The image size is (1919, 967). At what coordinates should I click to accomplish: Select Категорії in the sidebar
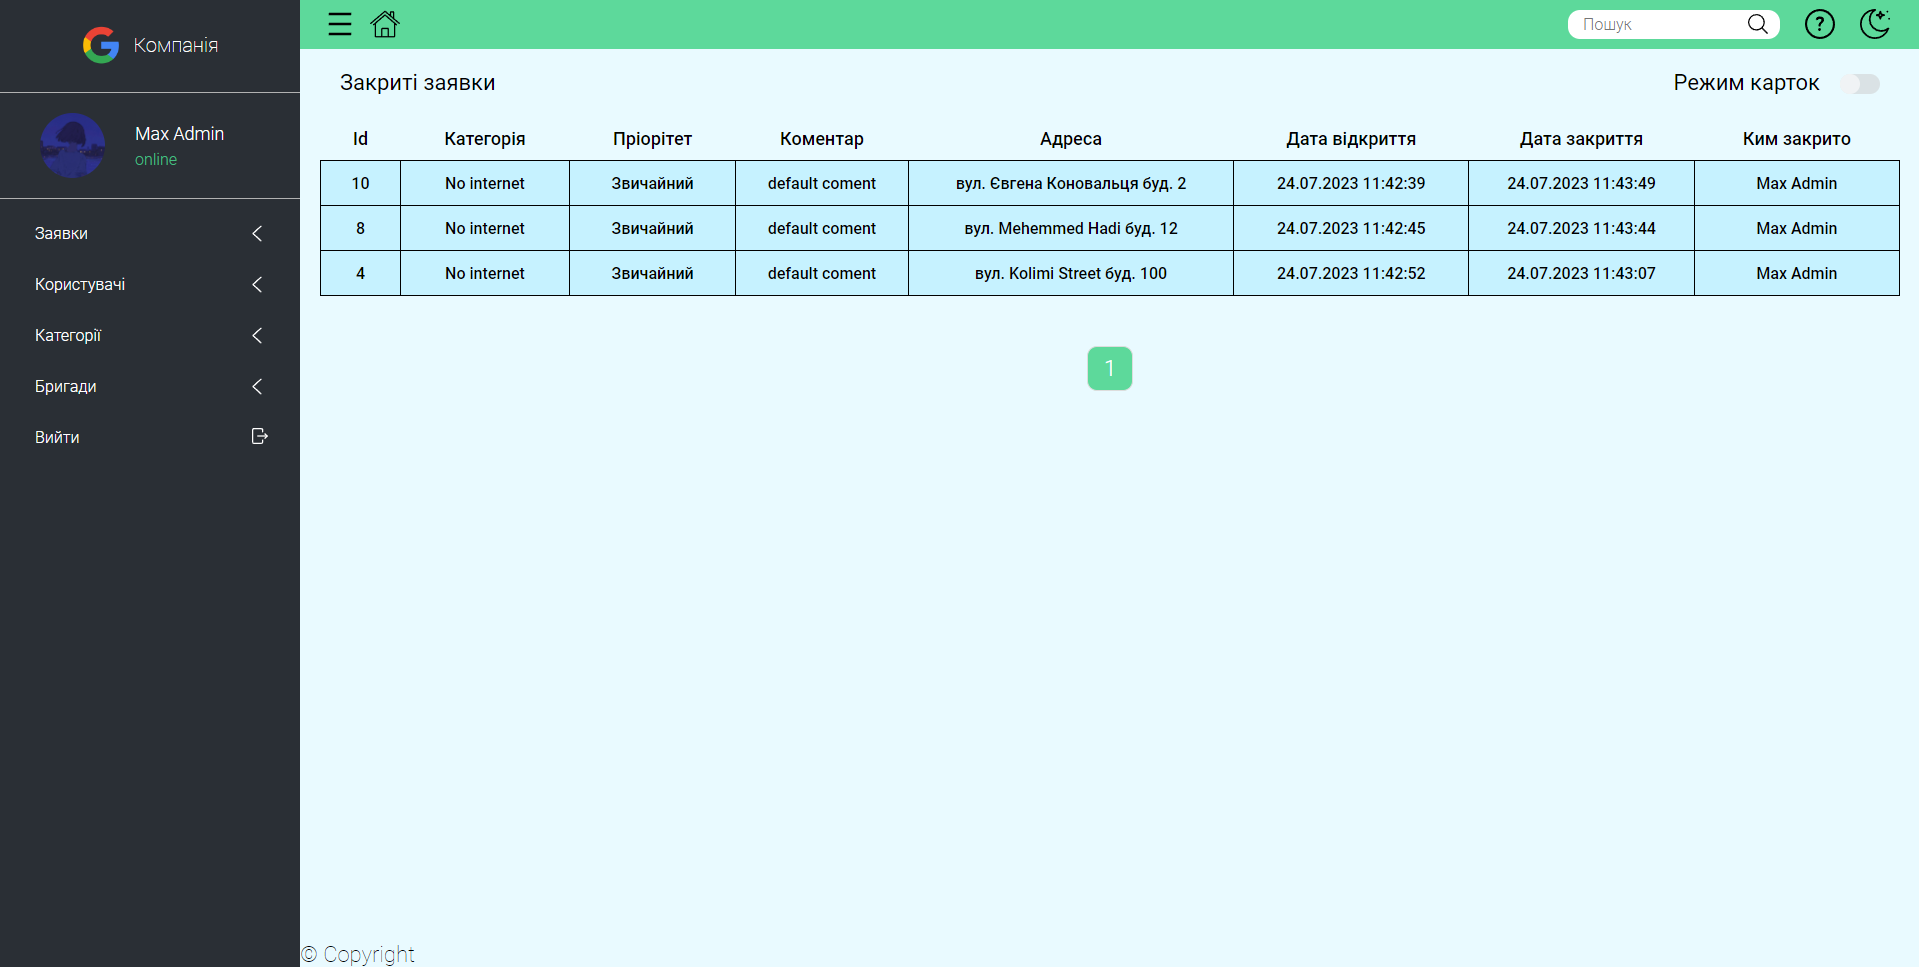[67, 335]
